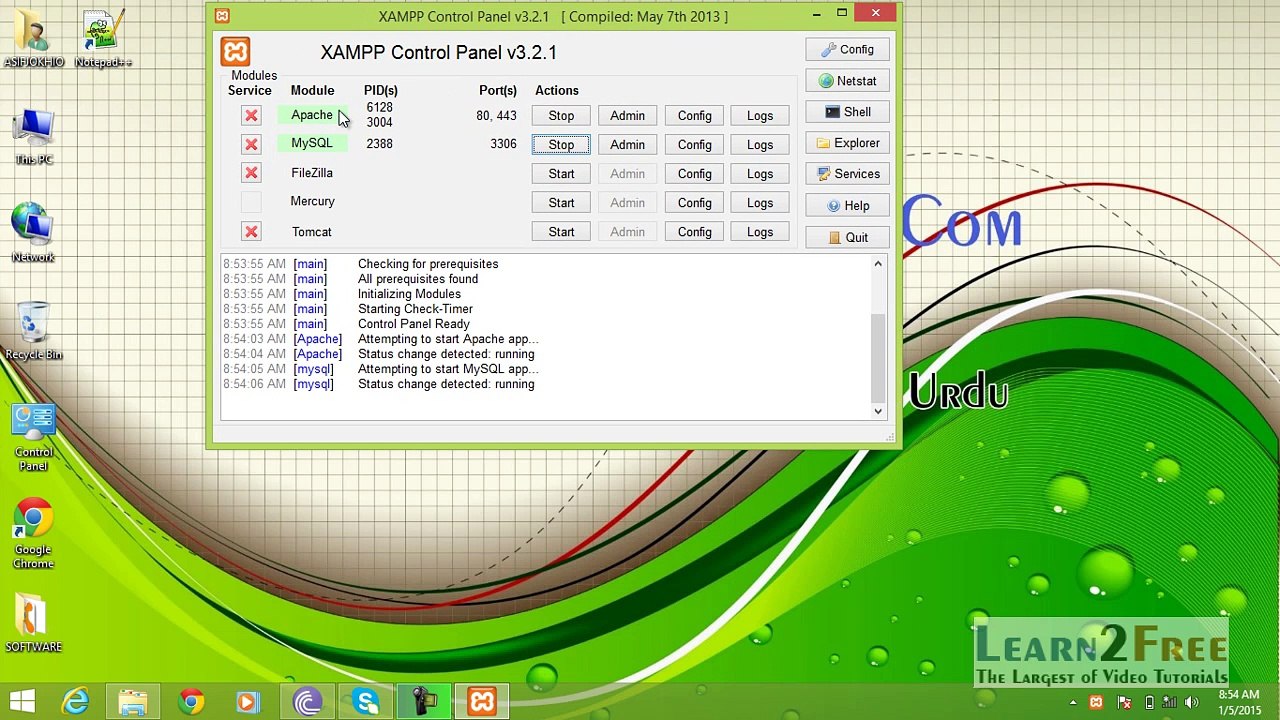
Task: Open the Apache Config button
Action: point(694,116)
